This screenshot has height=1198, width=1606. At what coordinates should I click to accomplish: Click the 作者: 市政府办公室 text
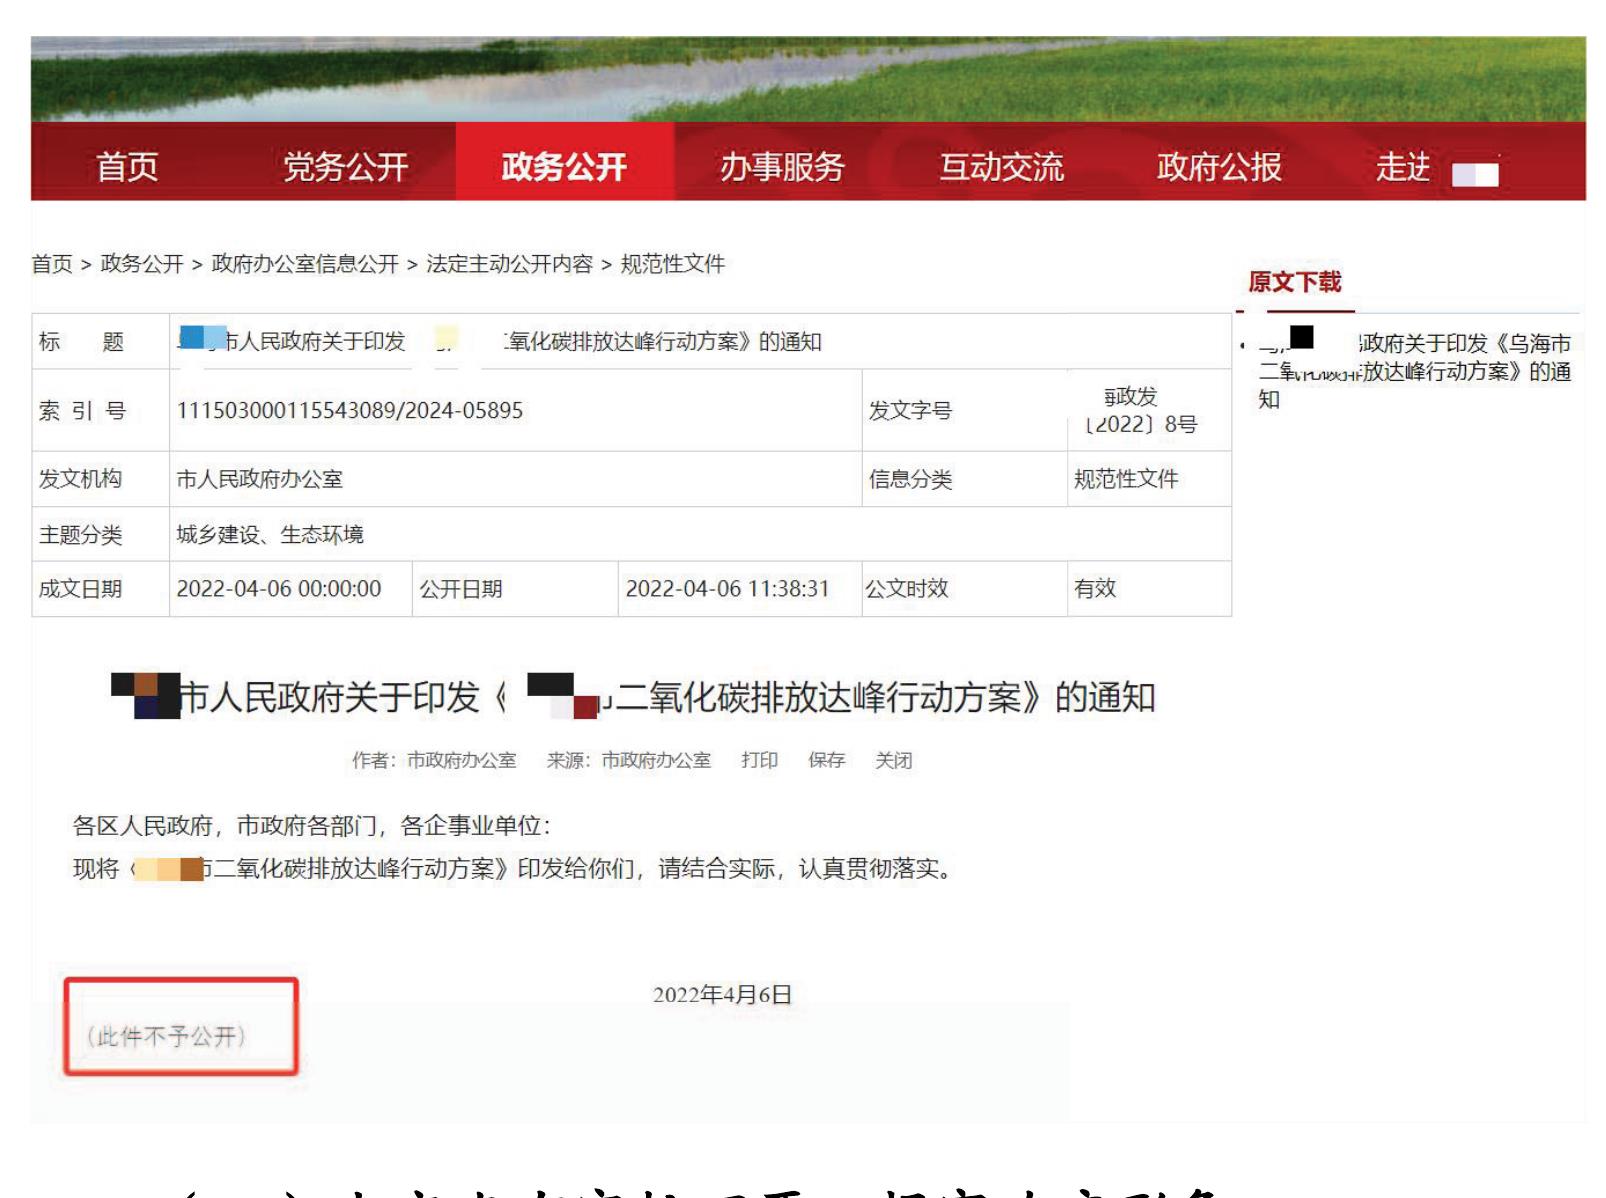434,760
